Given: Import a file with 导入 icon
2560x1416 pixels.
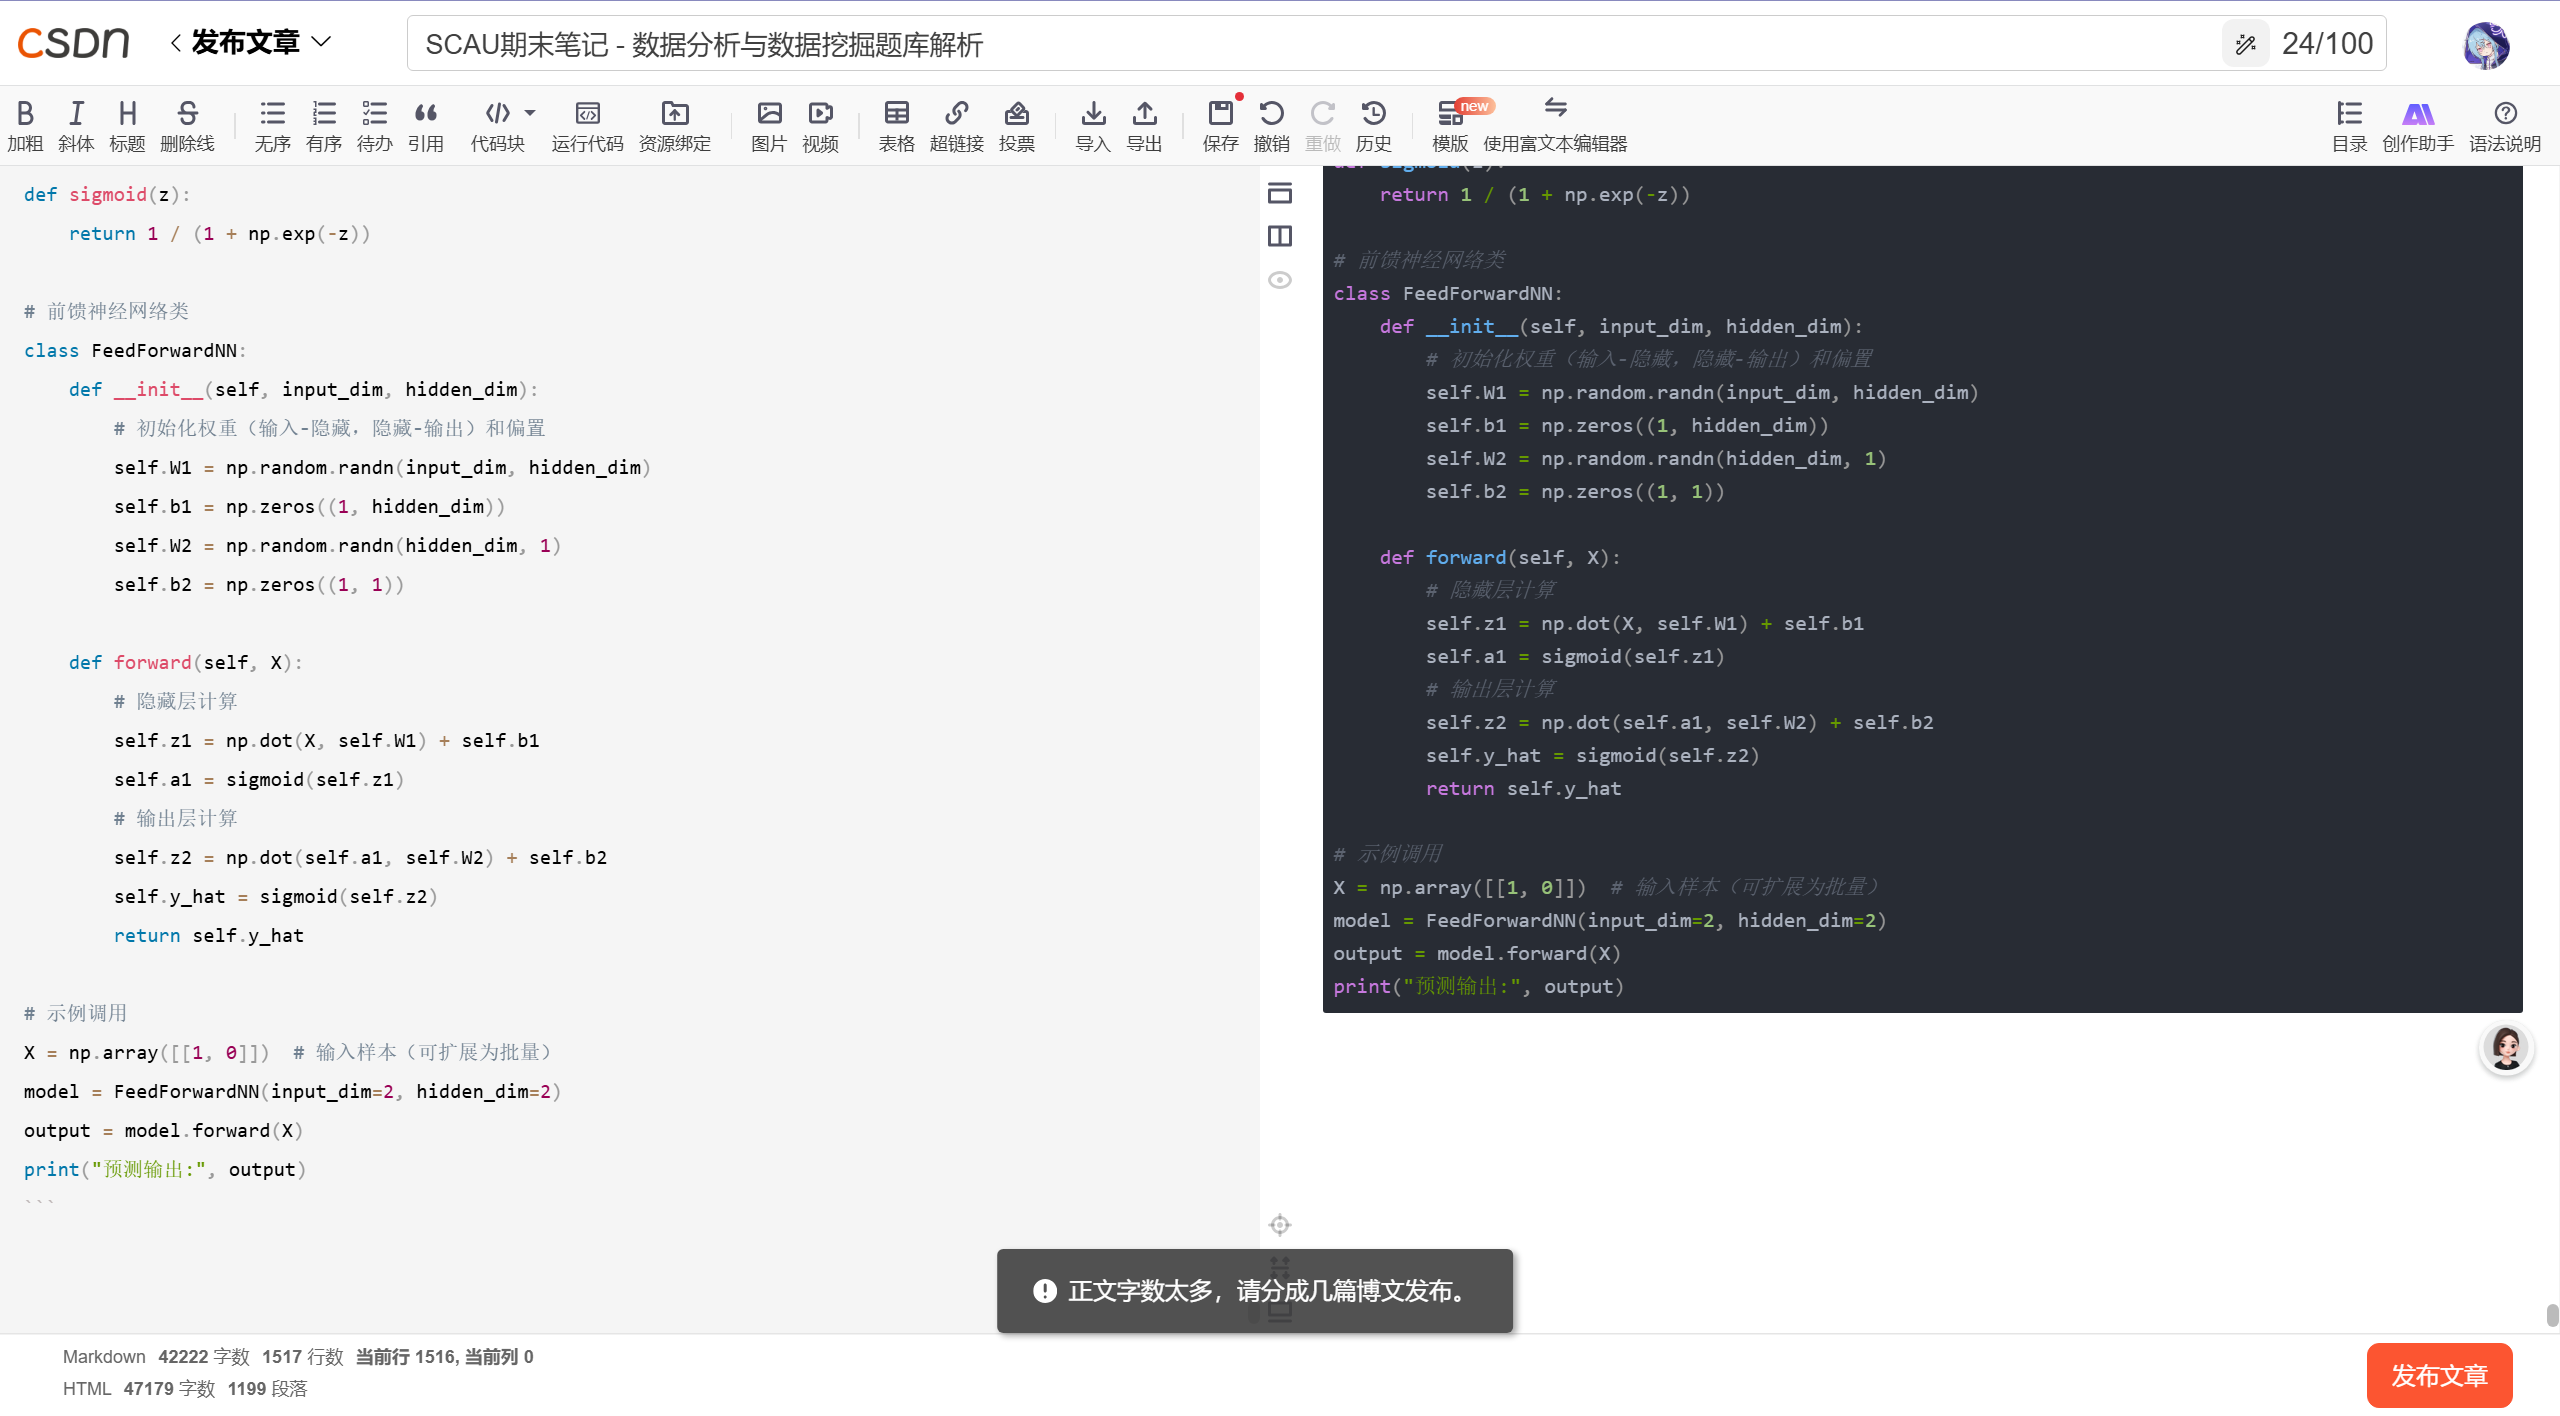Looking at the screenshot, I should point(1093,126).
